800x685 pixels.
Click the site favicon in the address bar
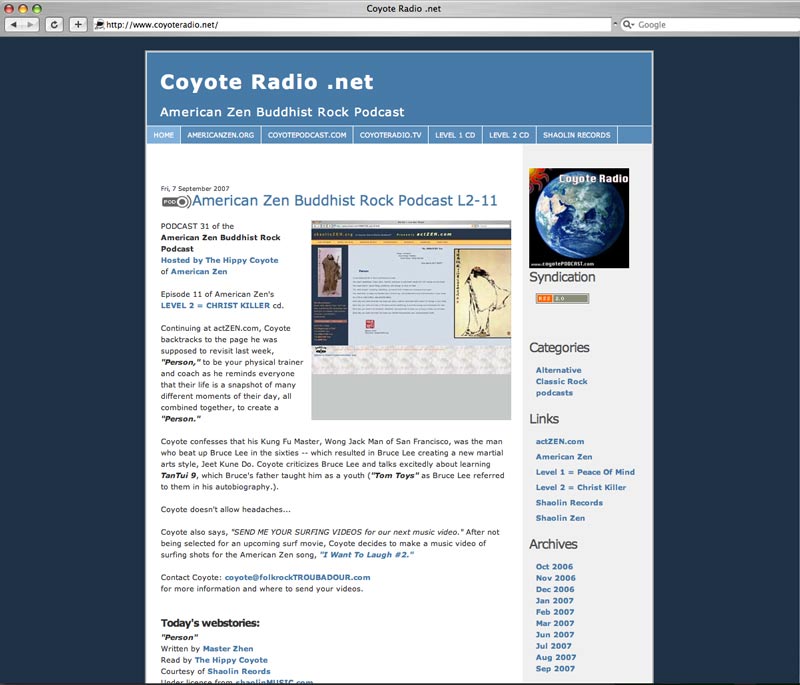click(99, 24)
